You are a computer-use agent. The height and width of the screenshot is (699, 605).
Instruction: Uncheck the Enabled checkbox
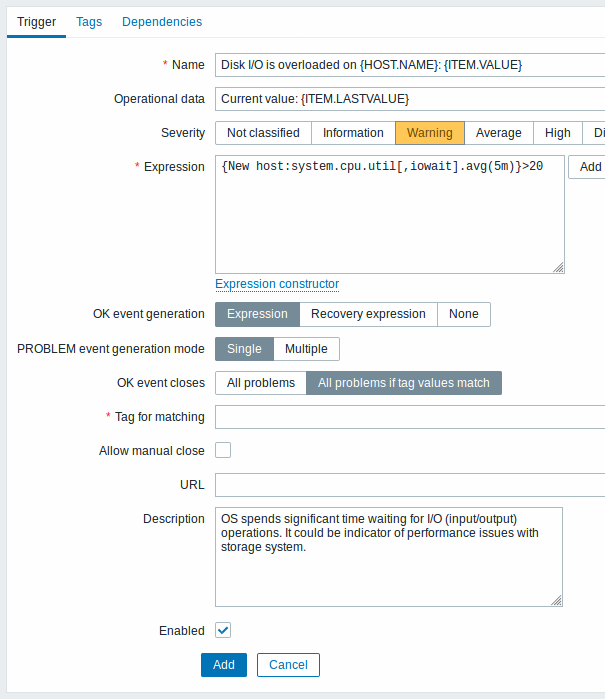(x=223, y=630)
